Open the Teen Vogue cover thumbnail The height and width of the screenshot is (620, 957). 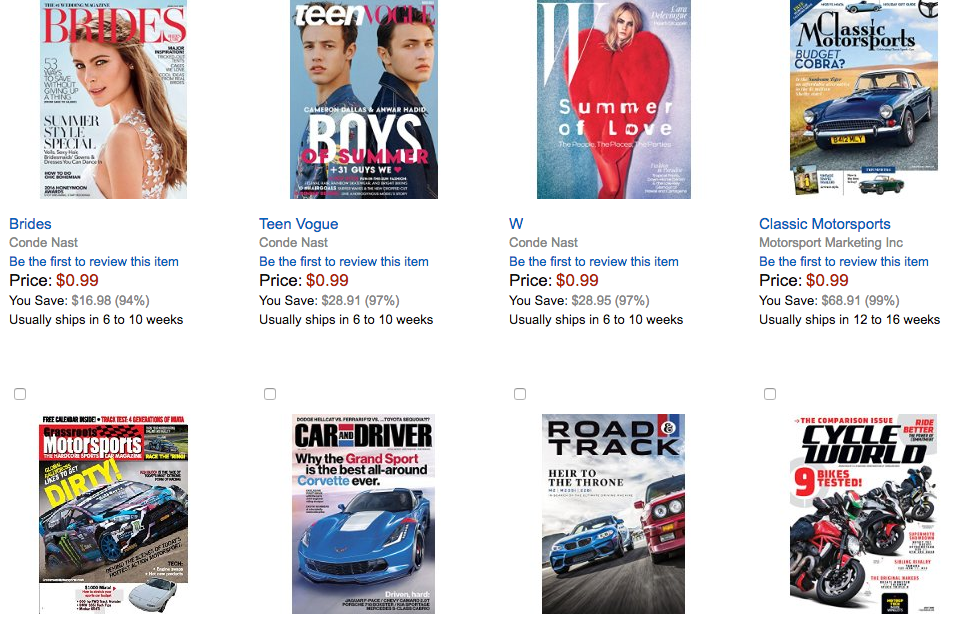[364, 100]
